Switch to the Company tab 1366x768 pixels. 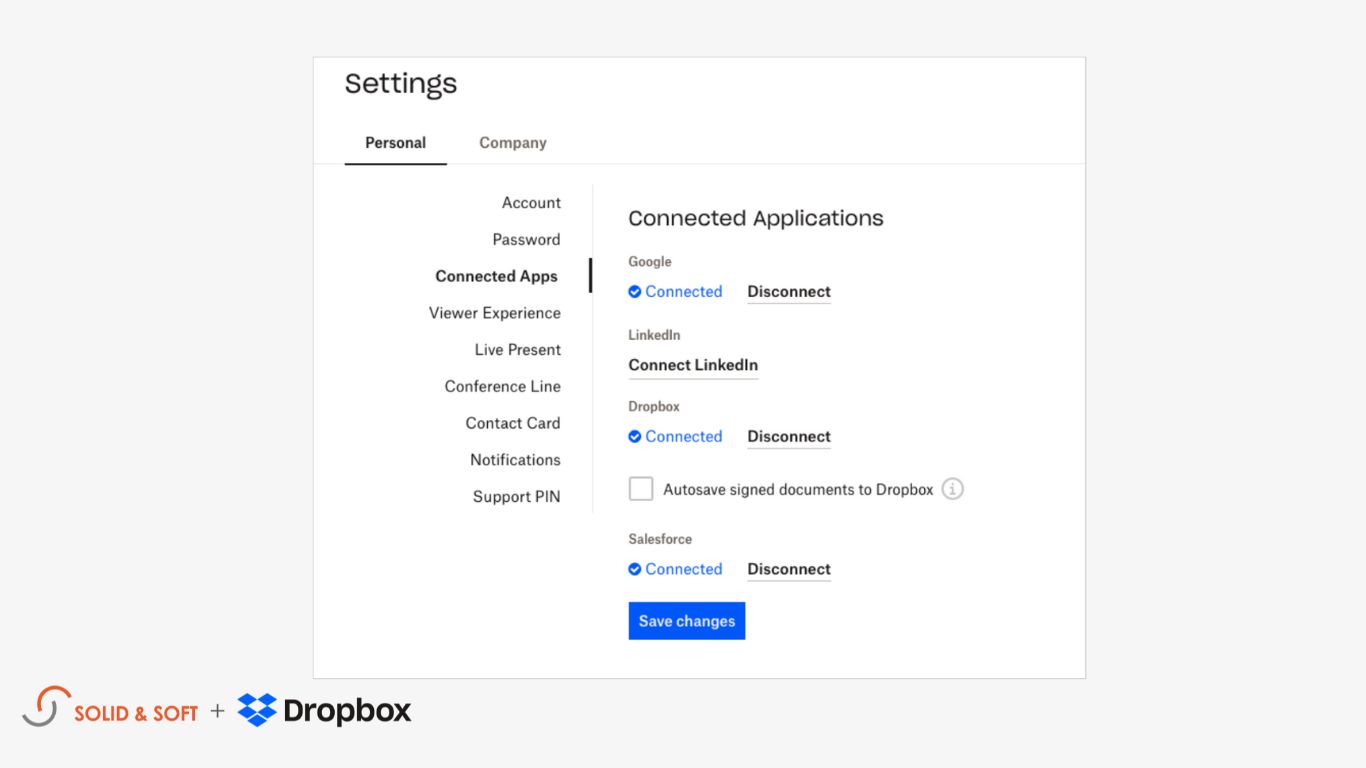point(512,142)
